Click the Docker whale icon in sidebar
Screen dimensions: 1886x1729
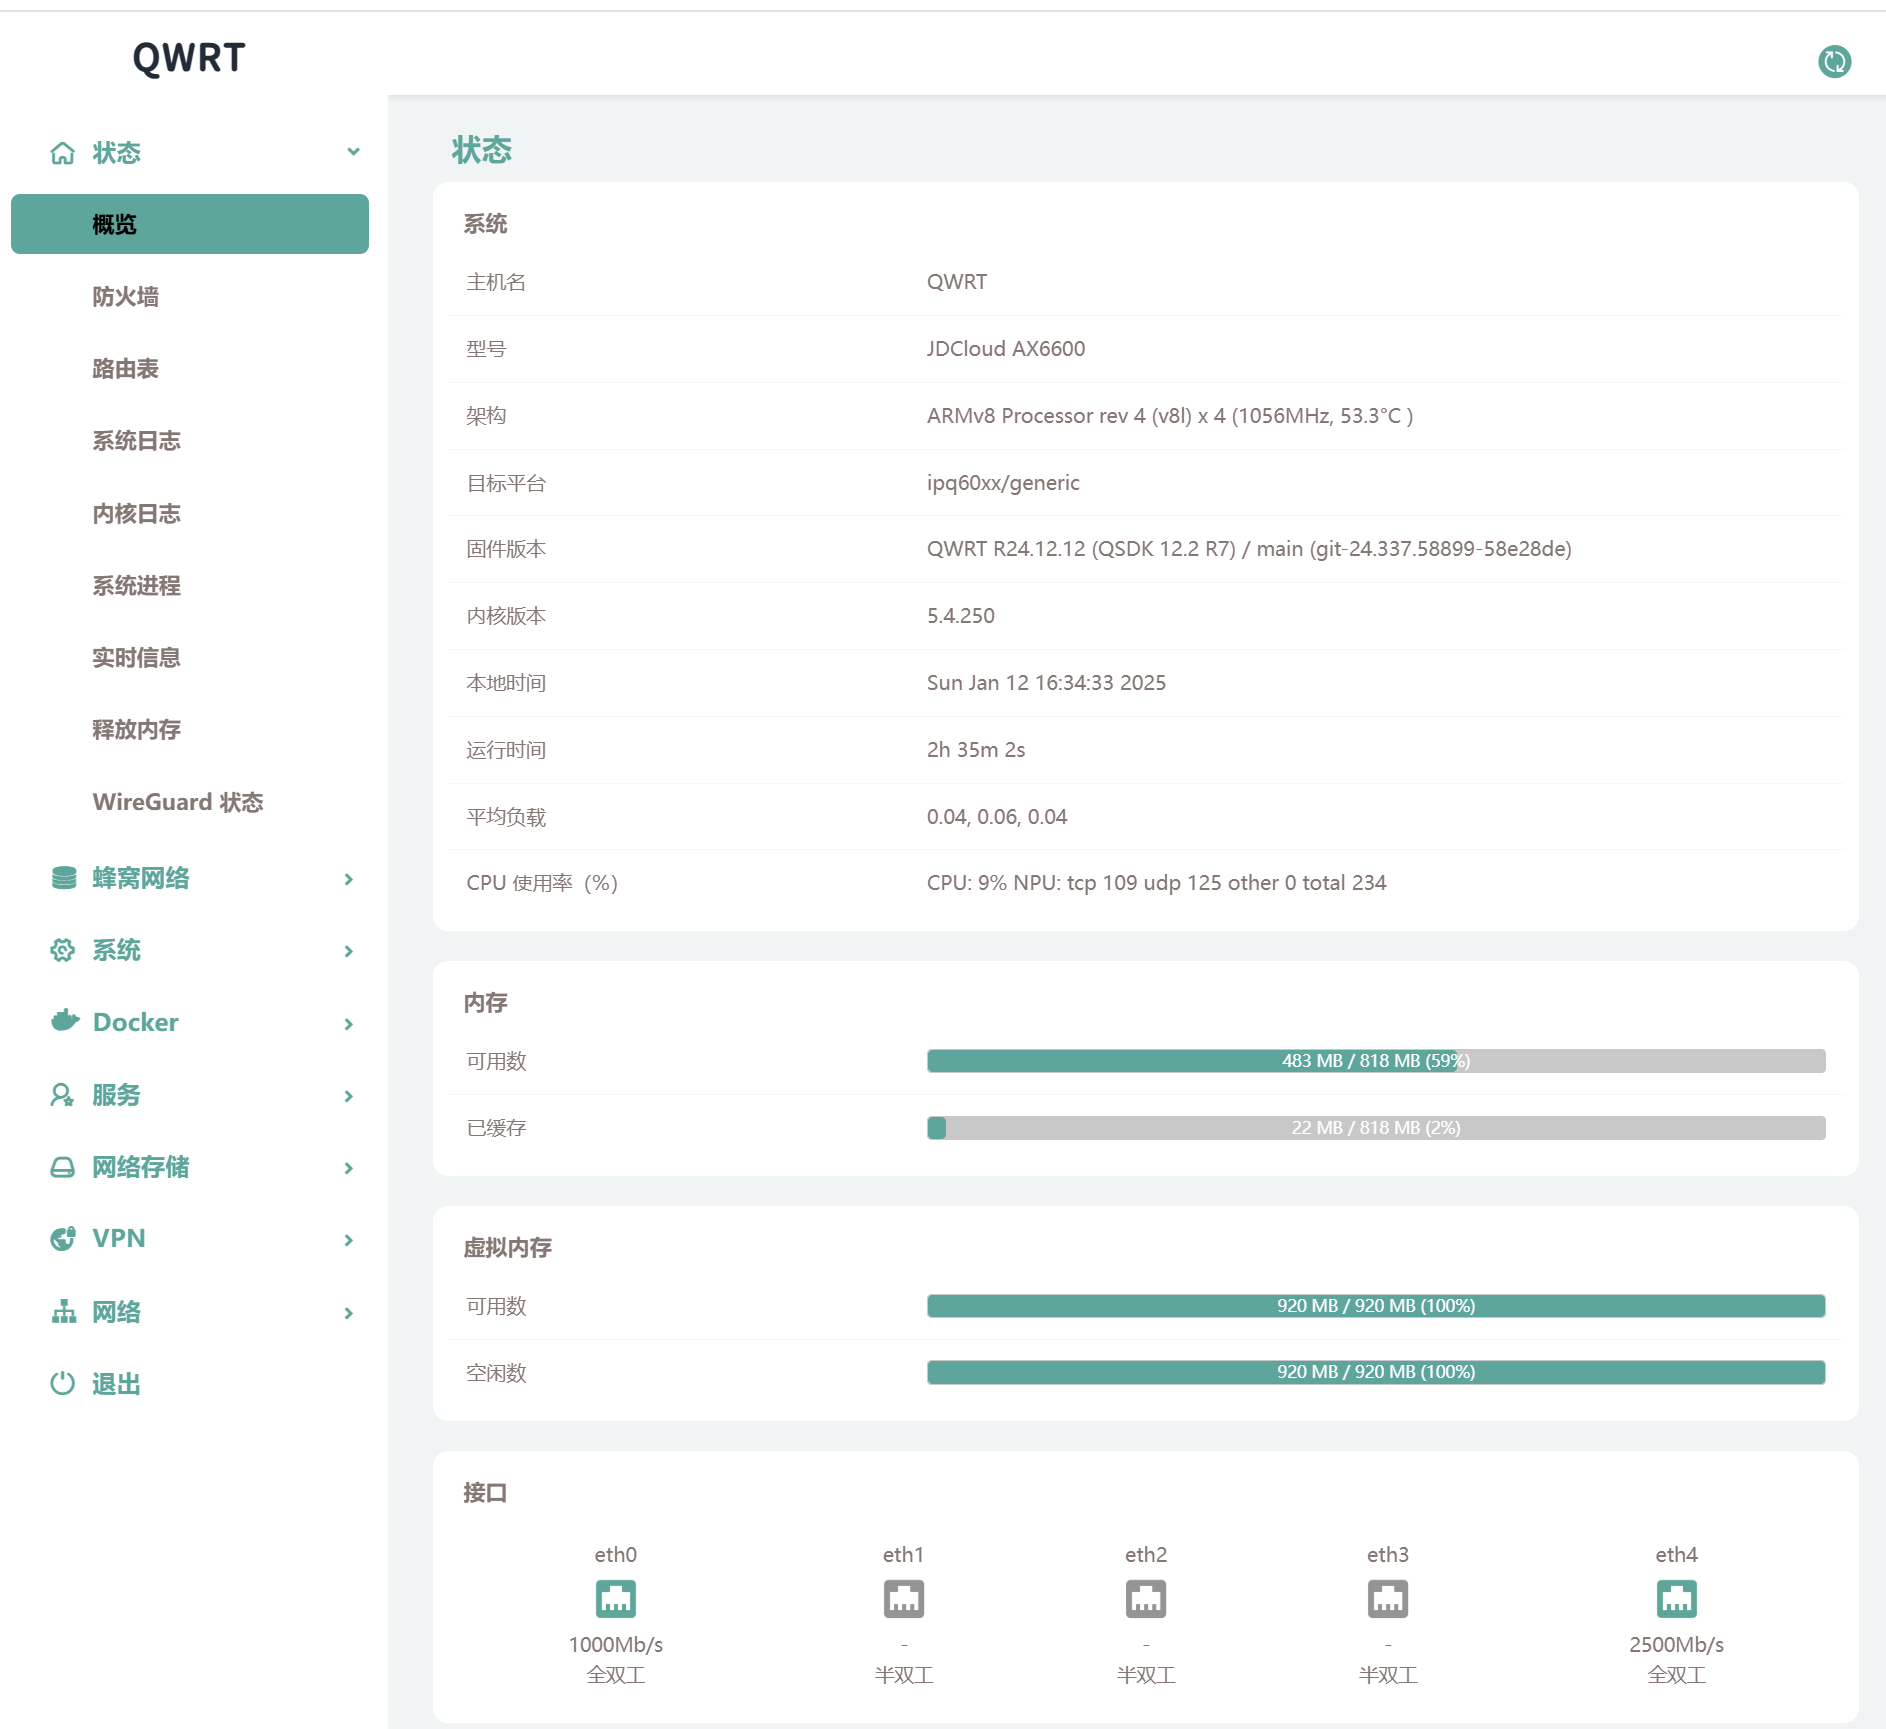pos(64,1021)
